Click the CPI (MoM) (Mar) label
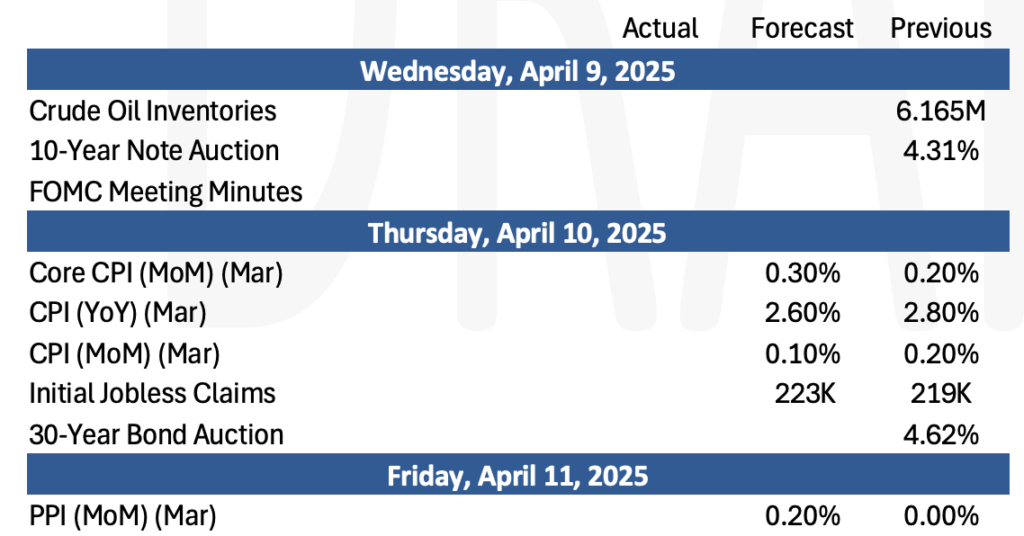1024x536 pixels. [x=125, y=354]
